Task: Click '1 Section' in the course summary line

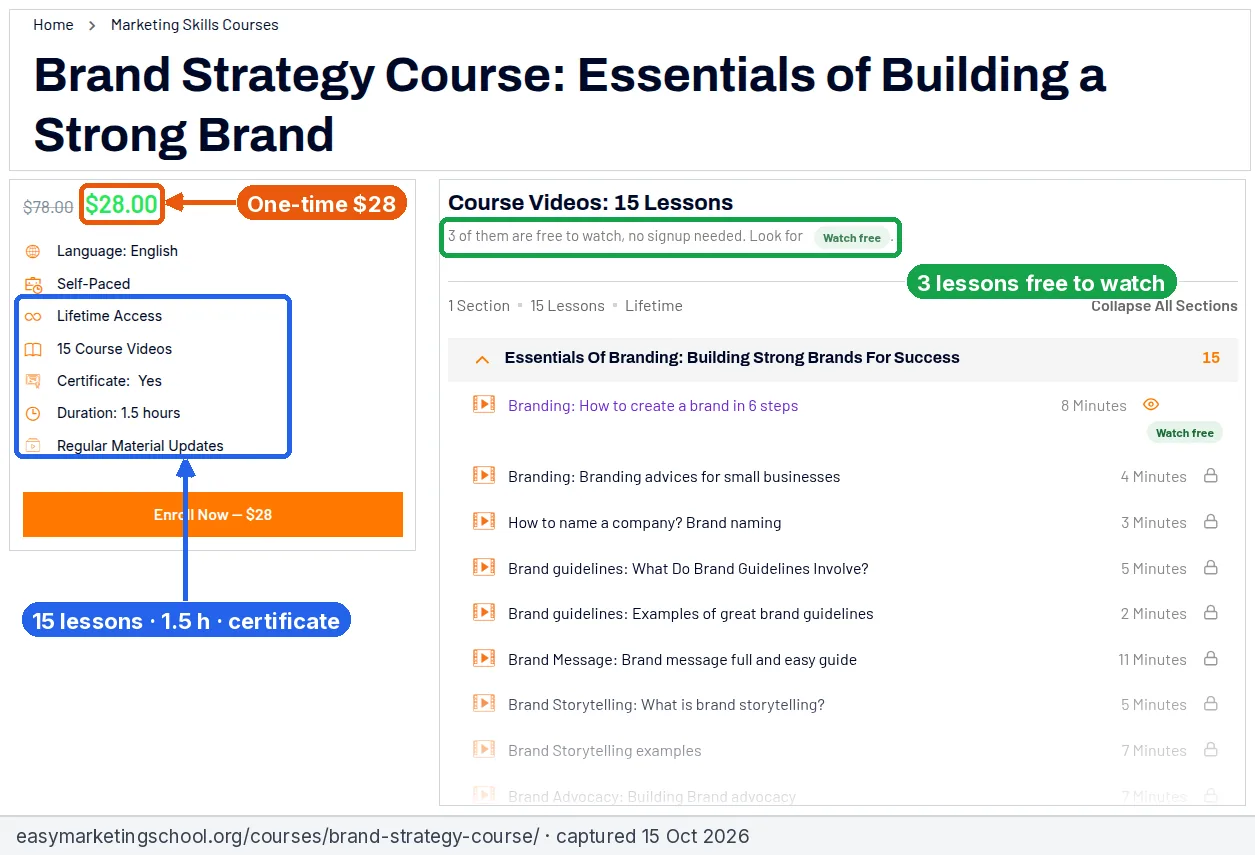Action: point(479,306)
